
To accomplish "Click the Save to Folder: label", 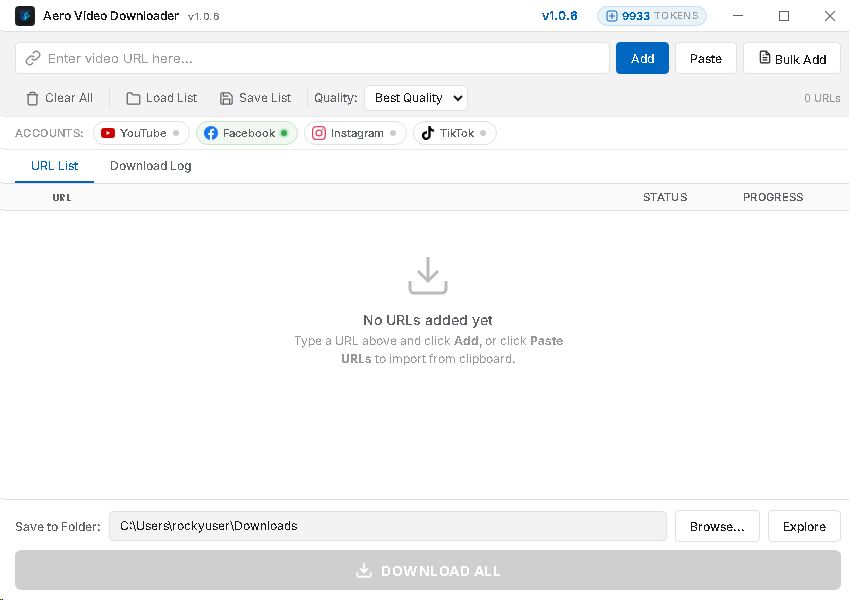I will [58, 527].
